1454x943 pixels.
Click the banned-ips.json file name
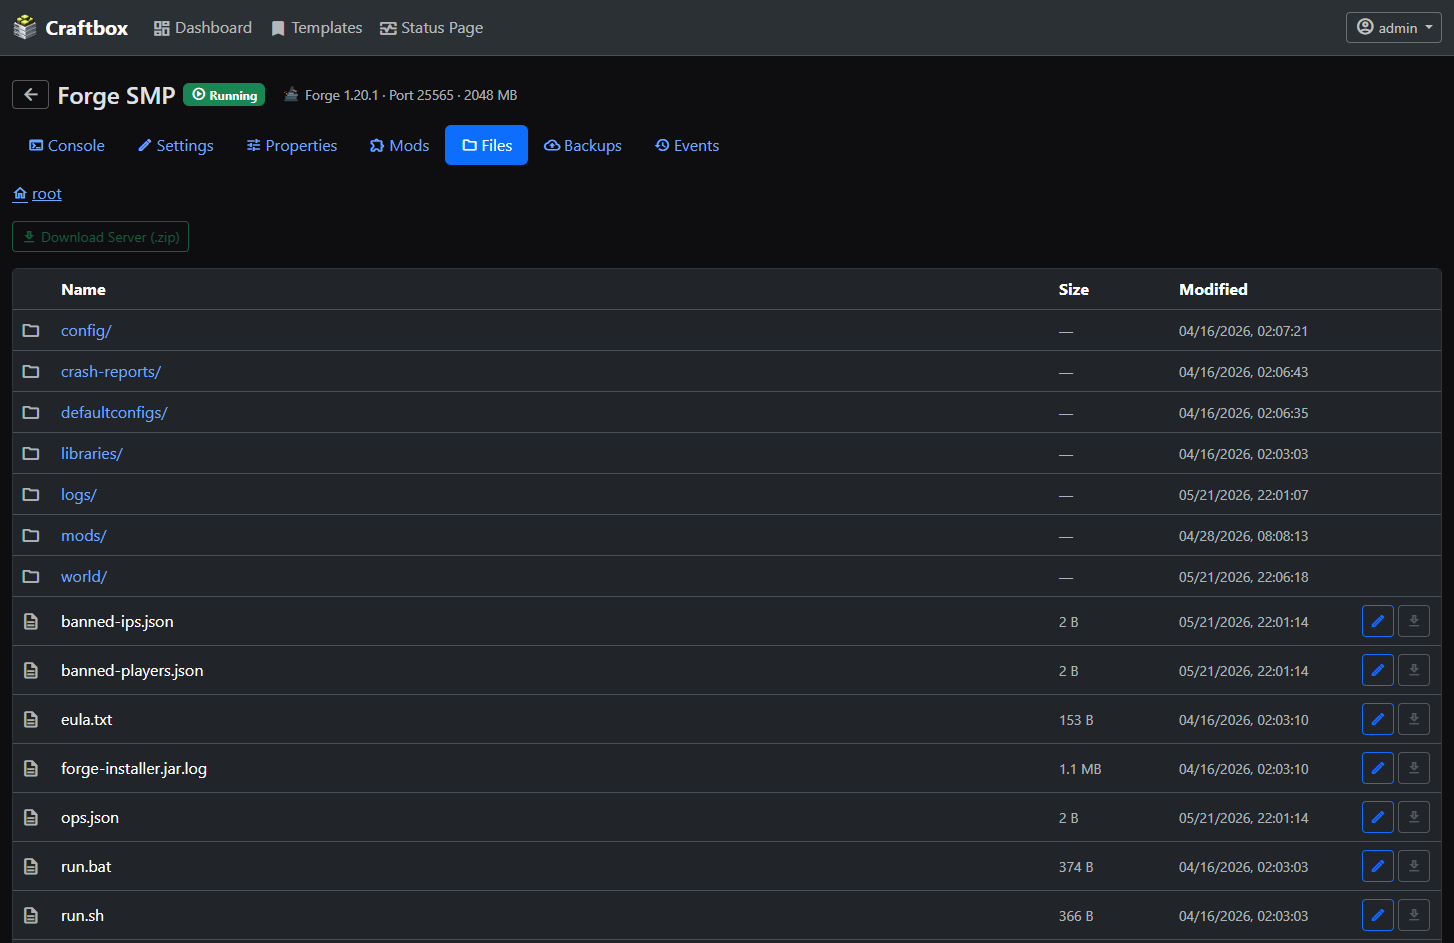(x=117, y=621)
